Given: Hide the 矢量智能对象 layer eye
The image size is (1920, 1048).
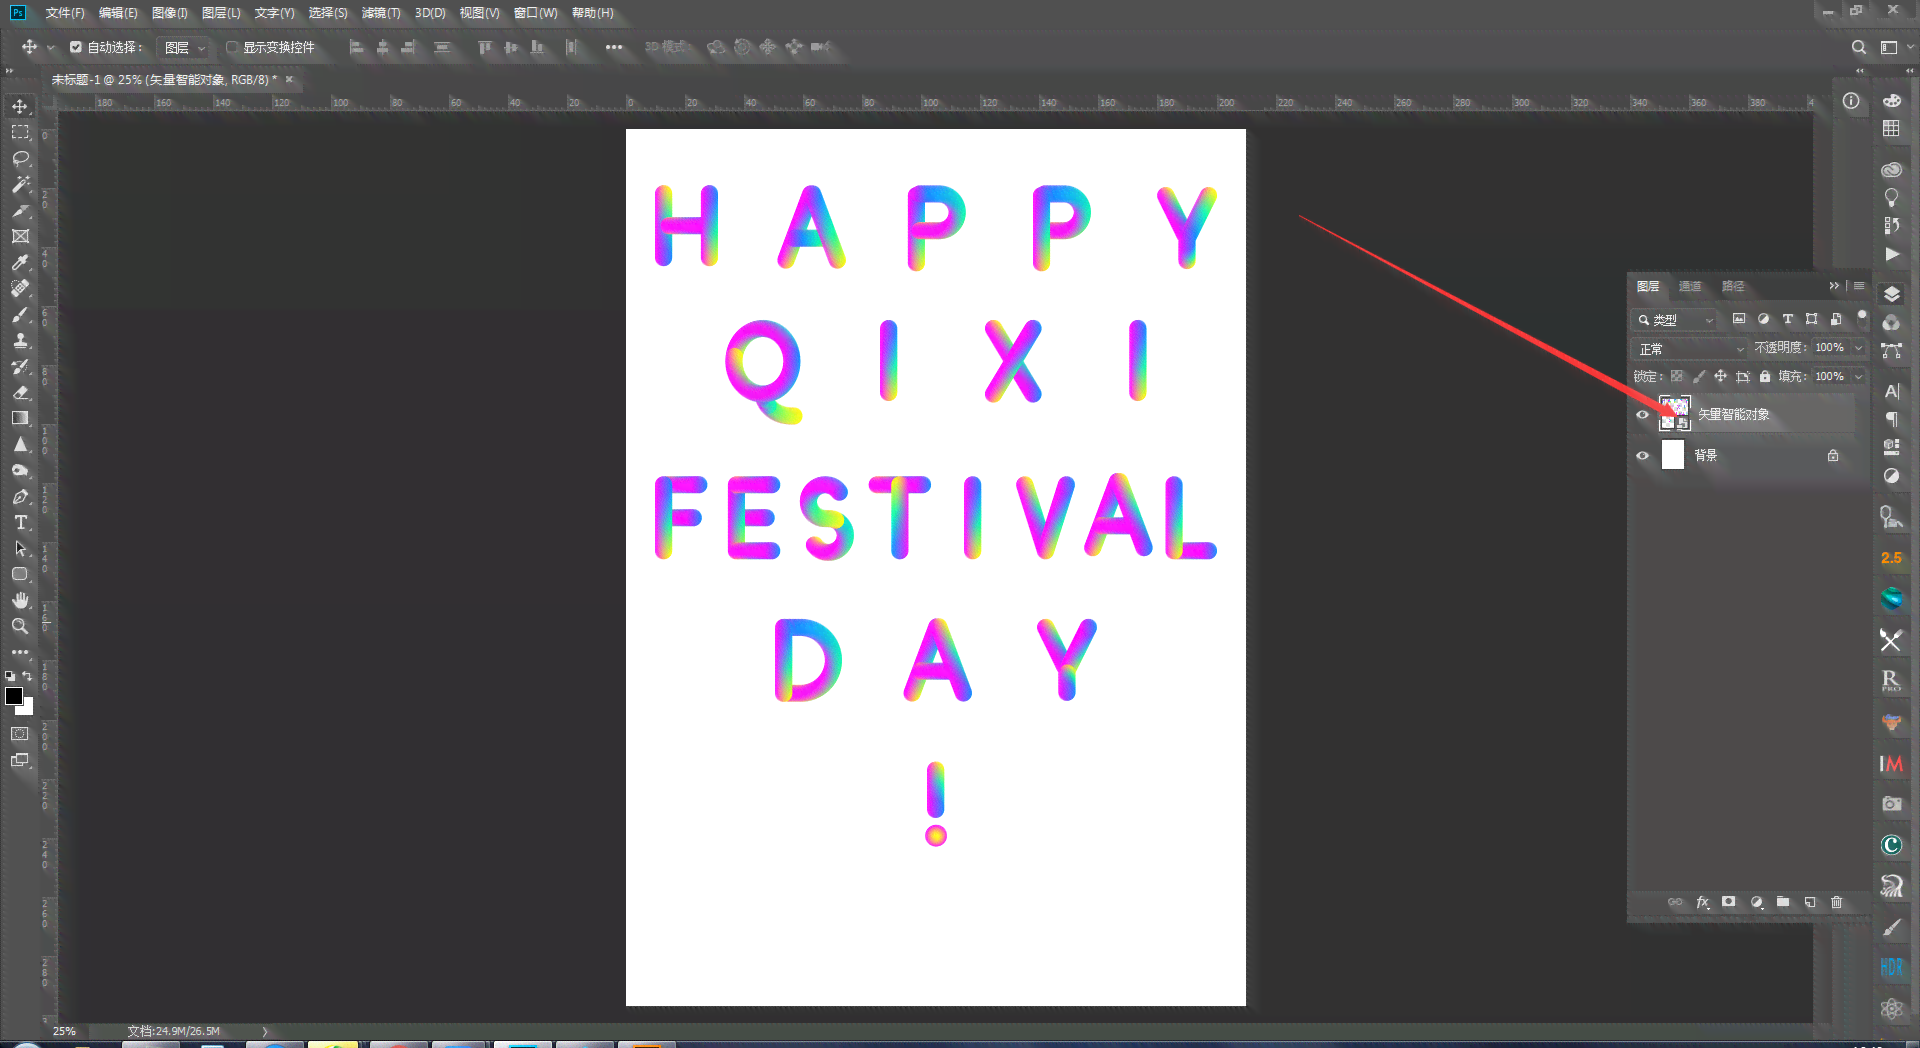Looking at the screenshot, I should (1642, 415).
